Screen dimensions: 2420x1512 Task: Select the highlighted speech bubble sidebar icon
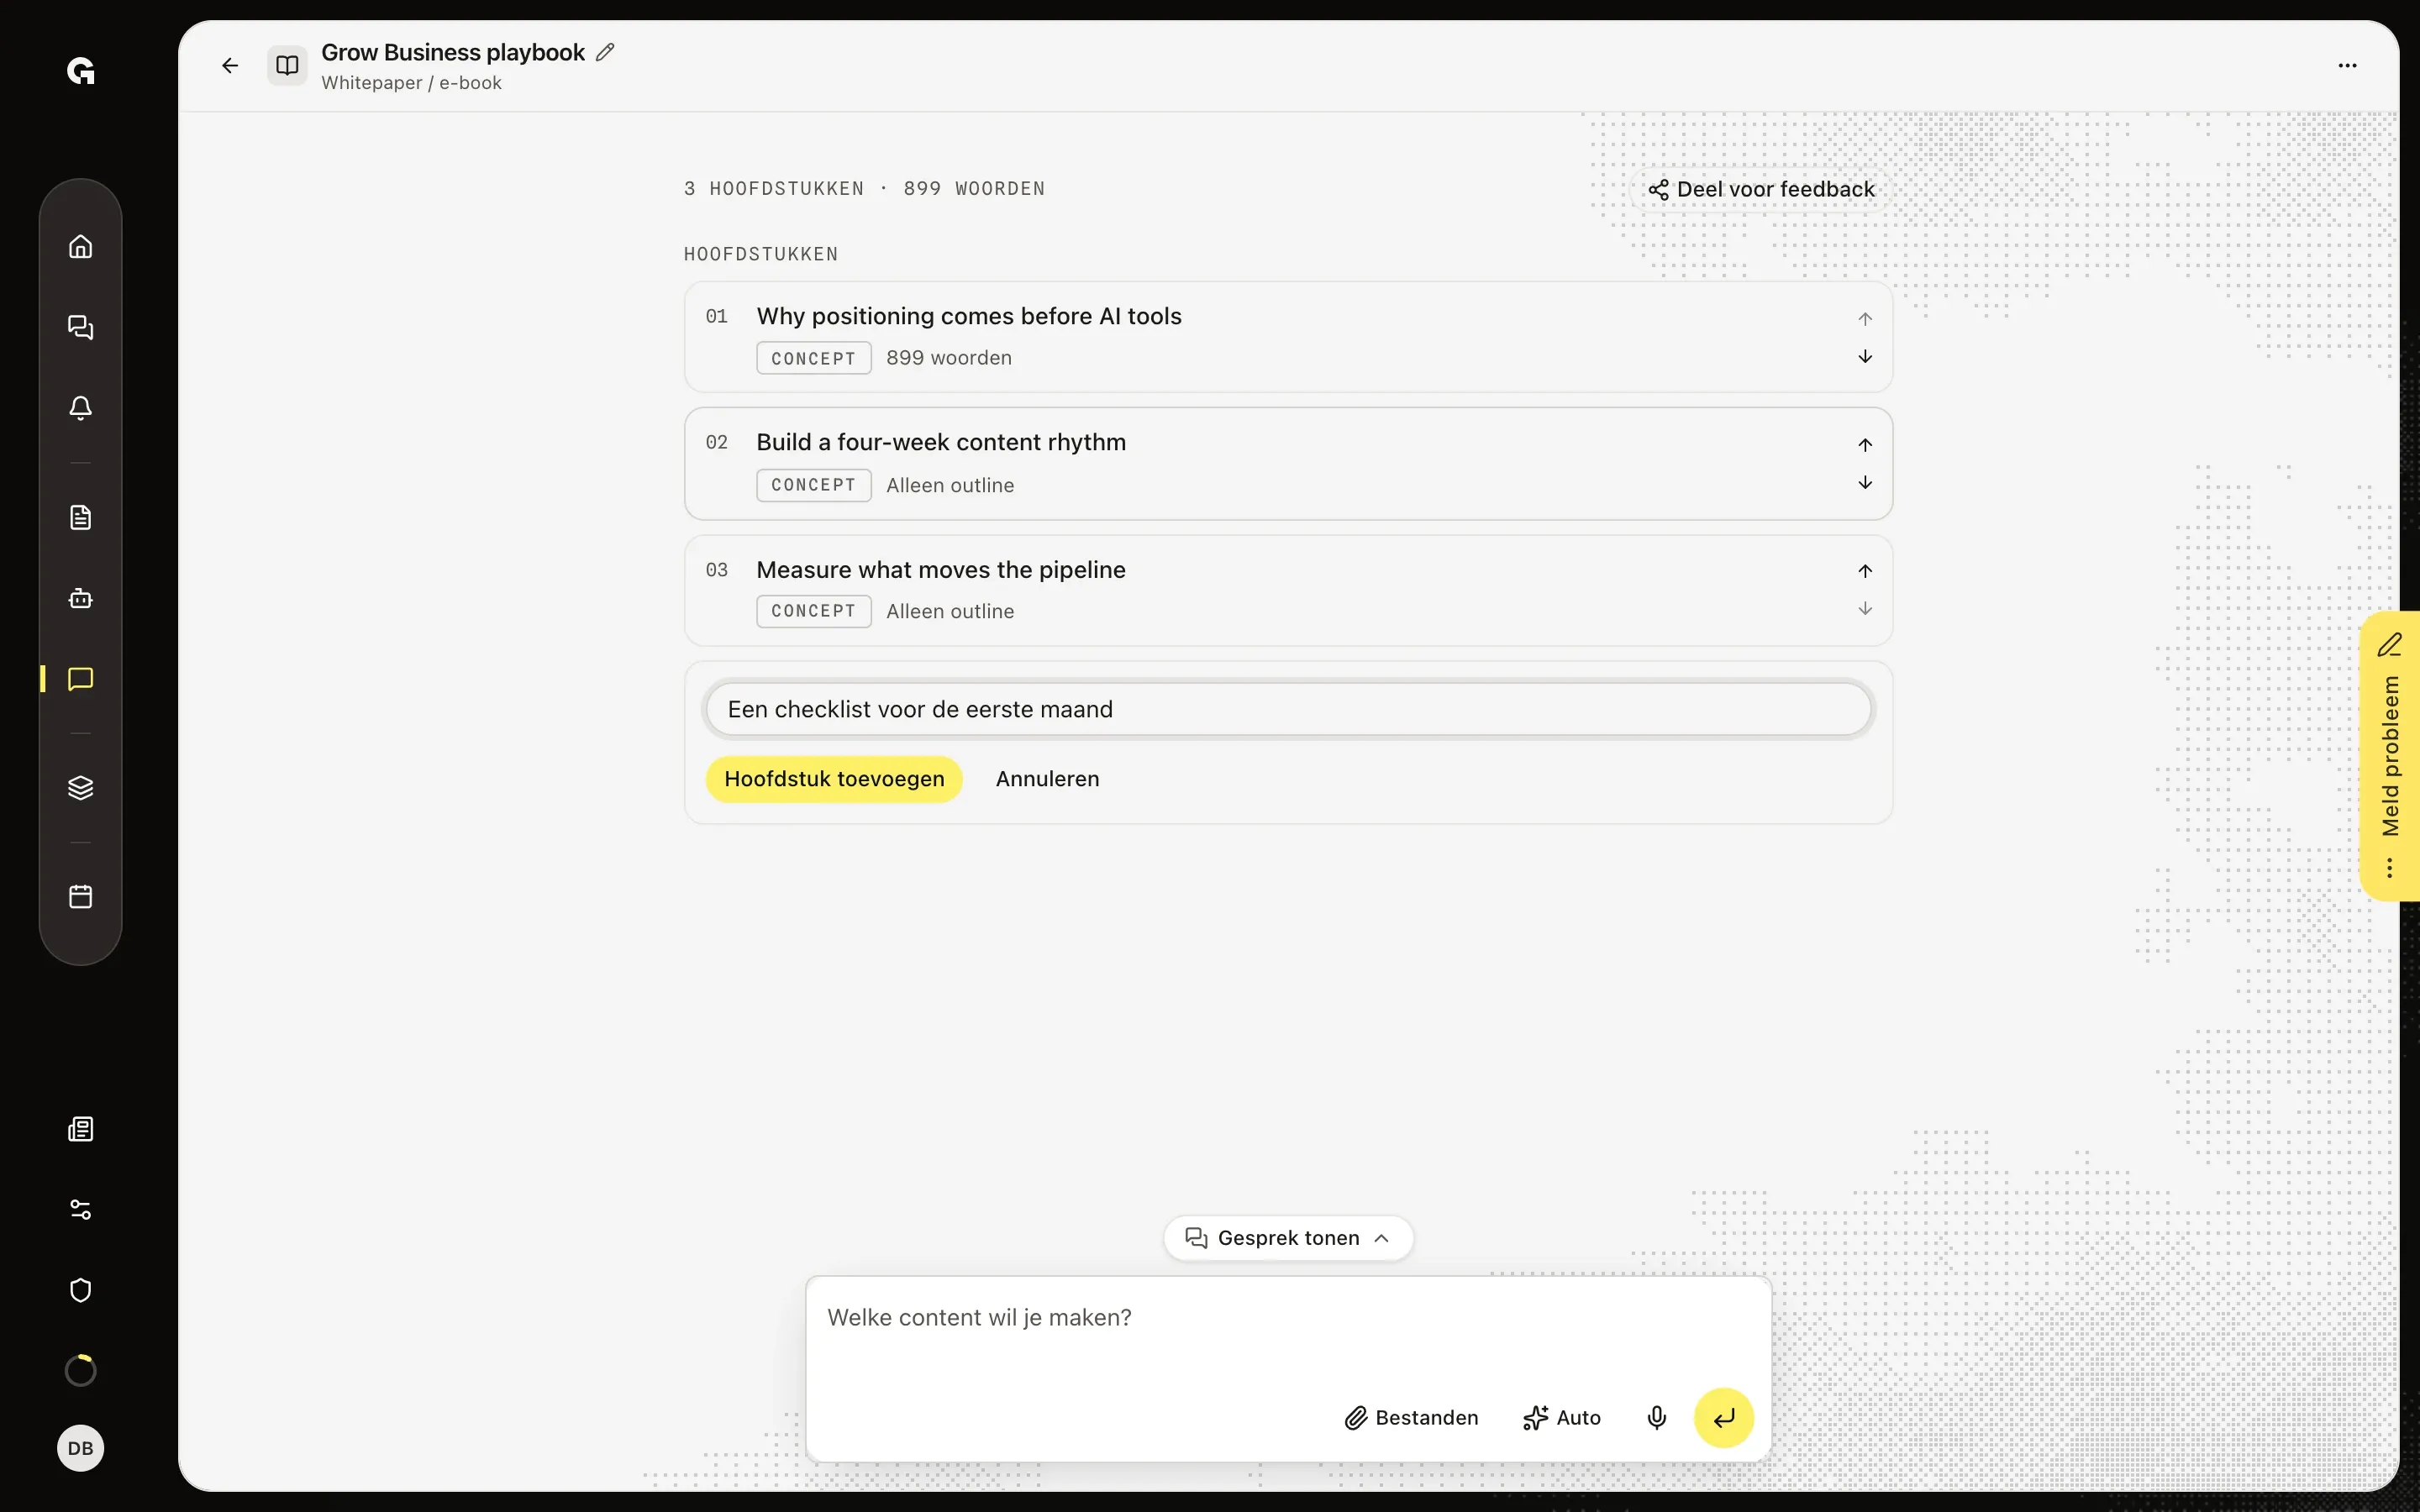pyautogui.click(x=81, y=679)
